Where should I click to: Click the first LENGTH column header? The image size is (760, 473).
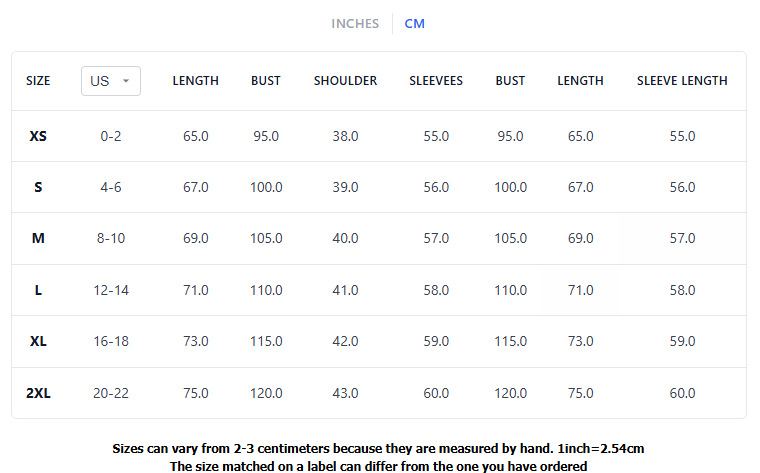[x=195, y=81]
